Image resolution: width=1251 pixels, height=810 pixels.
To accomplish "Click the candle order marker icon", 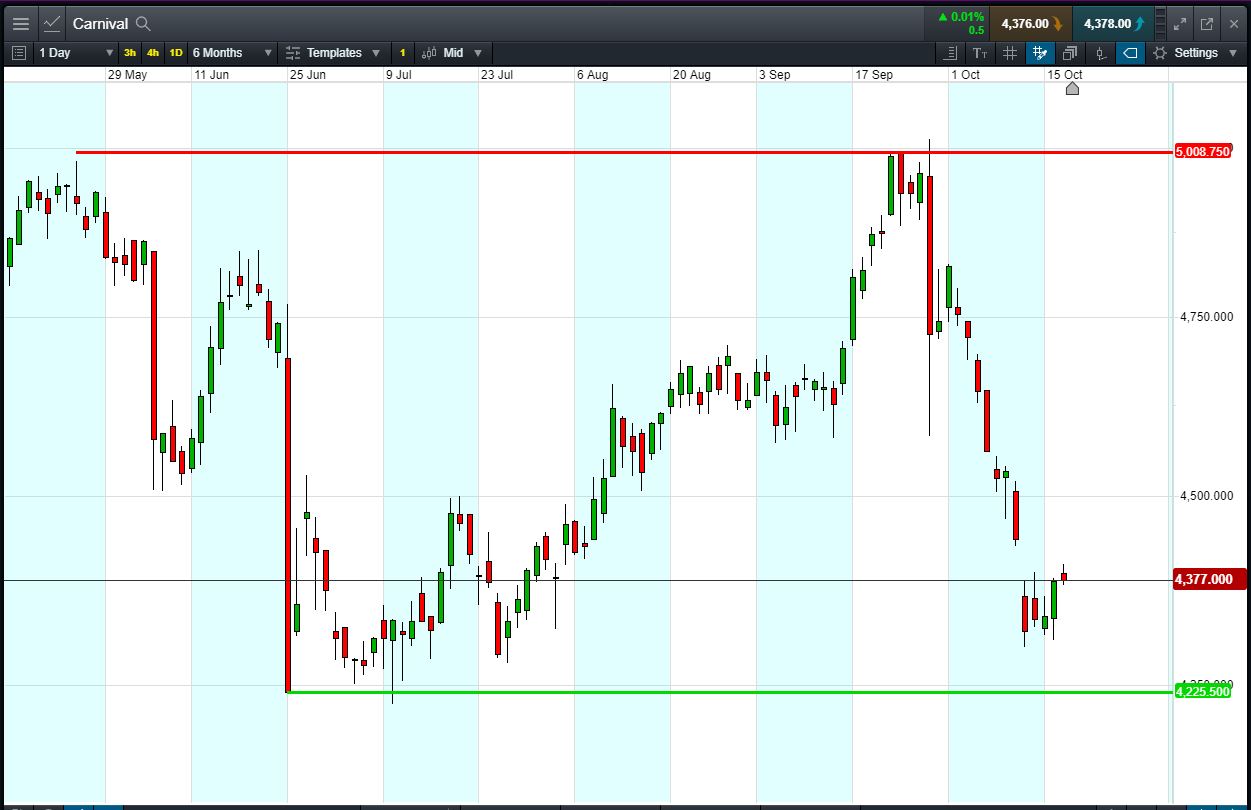I will pos(1101,53).
